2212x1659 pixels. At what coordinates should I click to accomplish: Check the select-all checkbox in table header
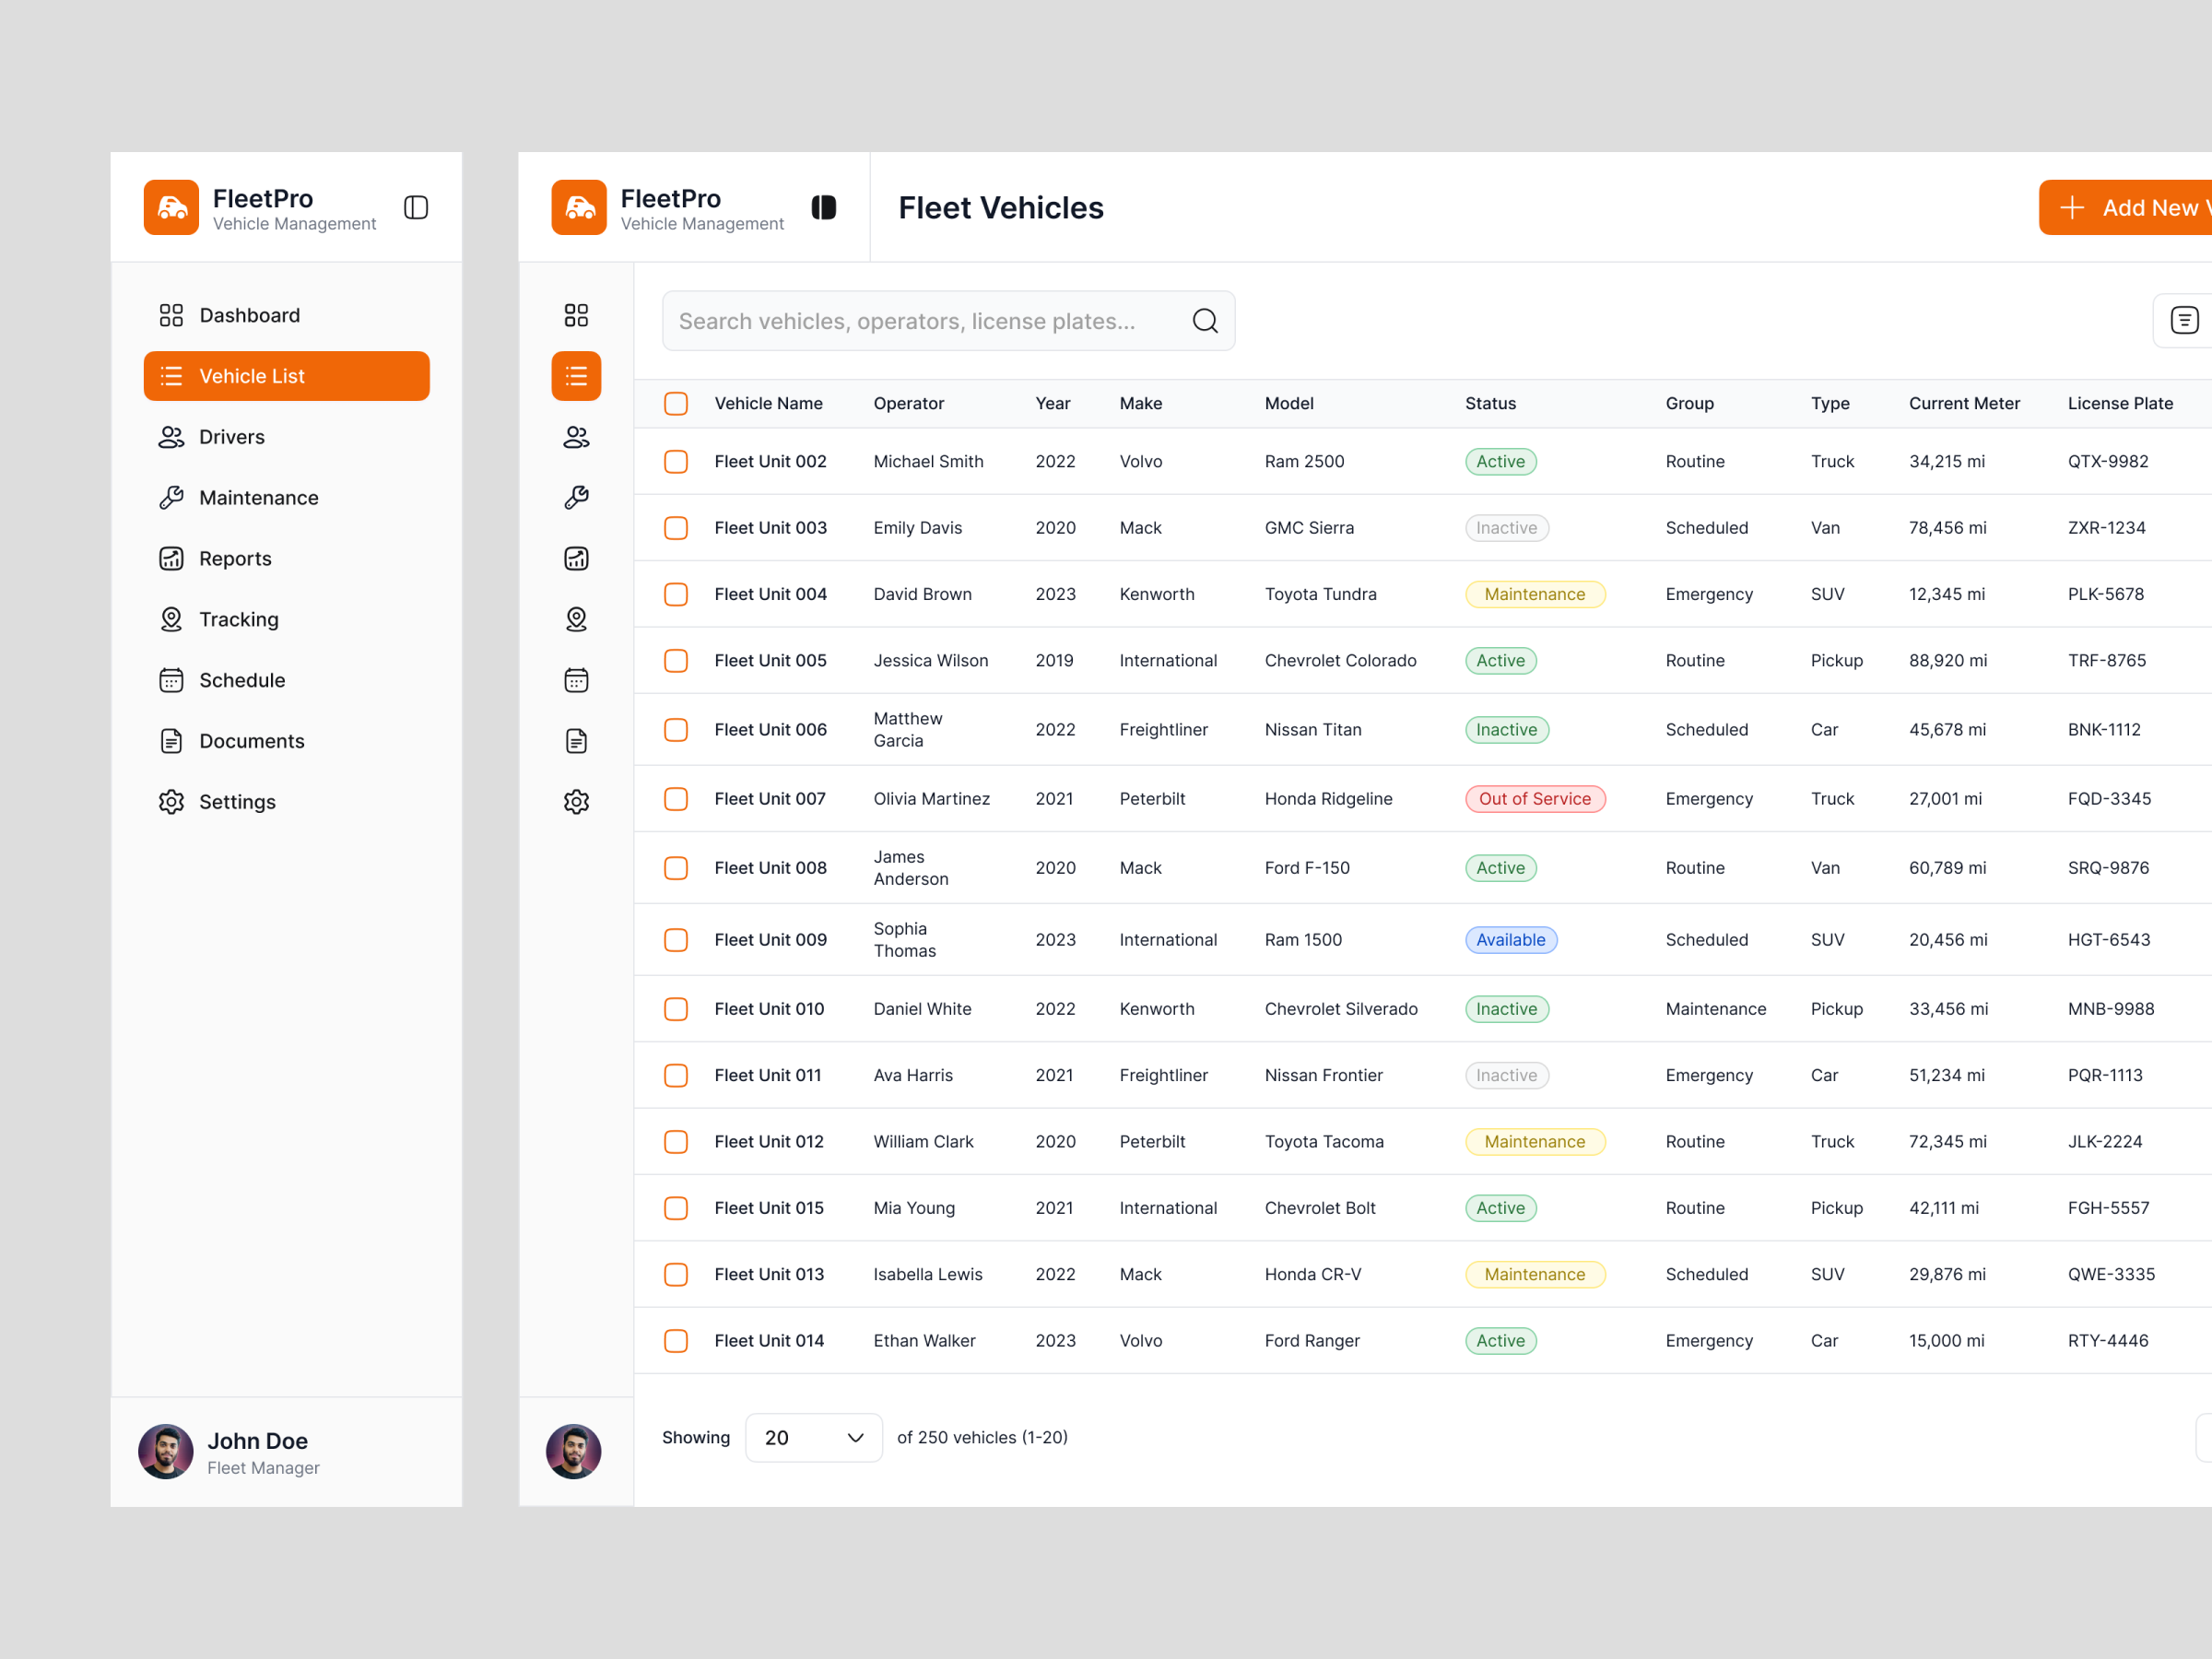[x=676, y=403]
